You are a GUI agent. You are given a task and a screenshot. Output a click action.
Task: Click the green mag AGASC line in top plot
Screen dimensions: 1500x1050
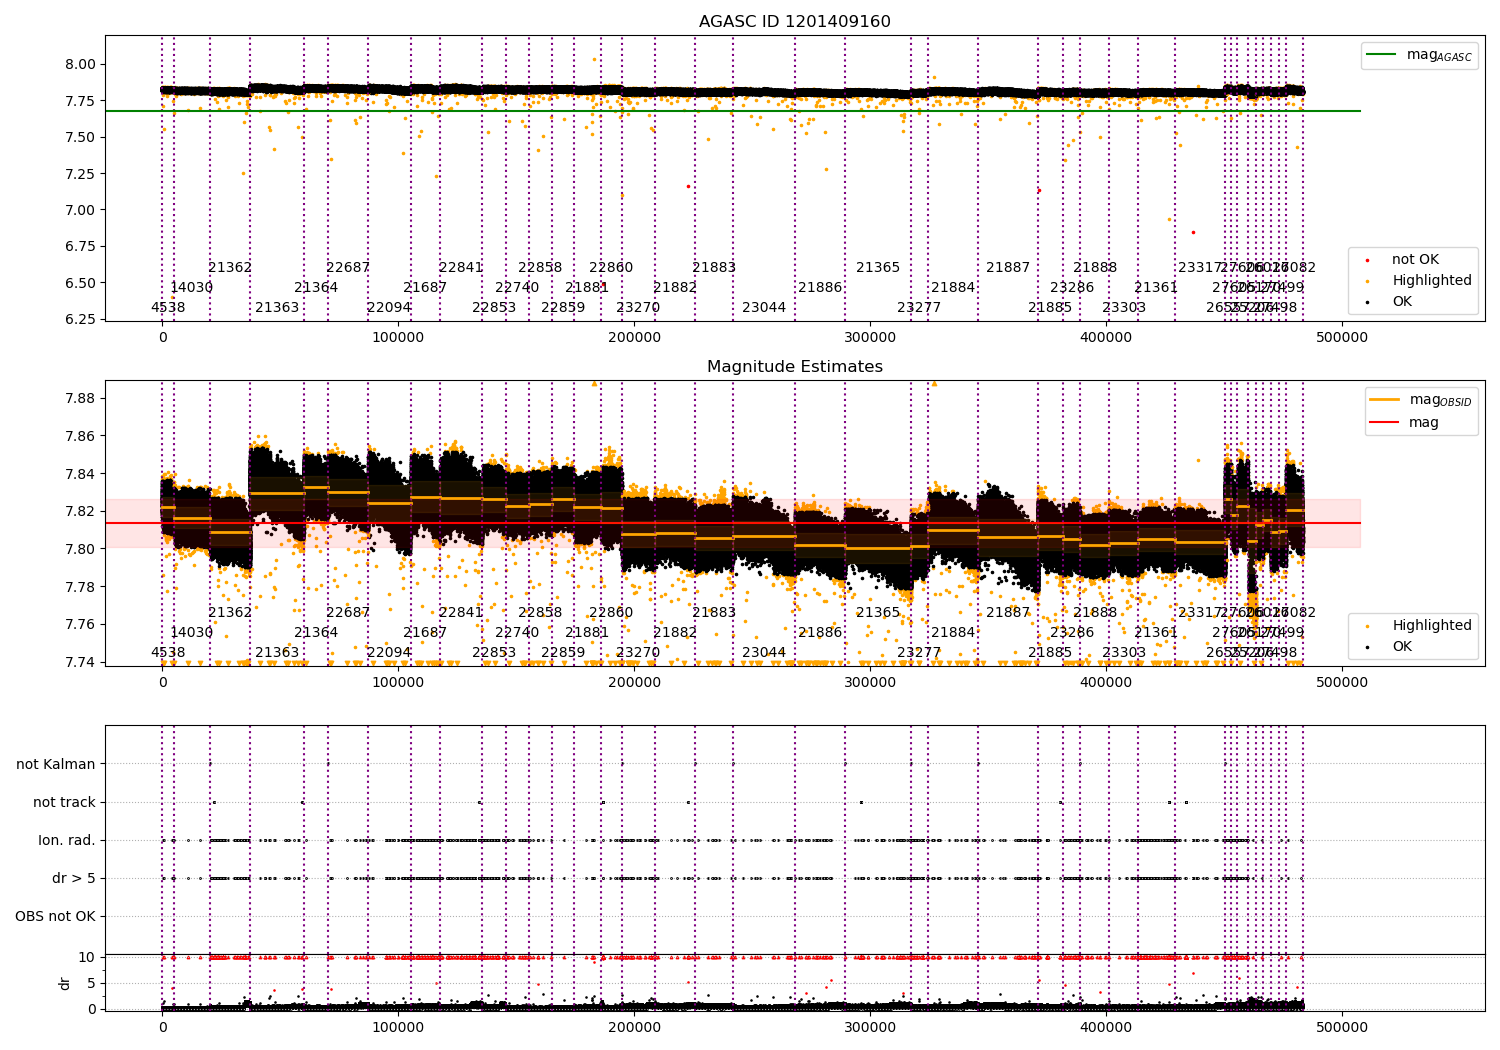coord(733,111)
